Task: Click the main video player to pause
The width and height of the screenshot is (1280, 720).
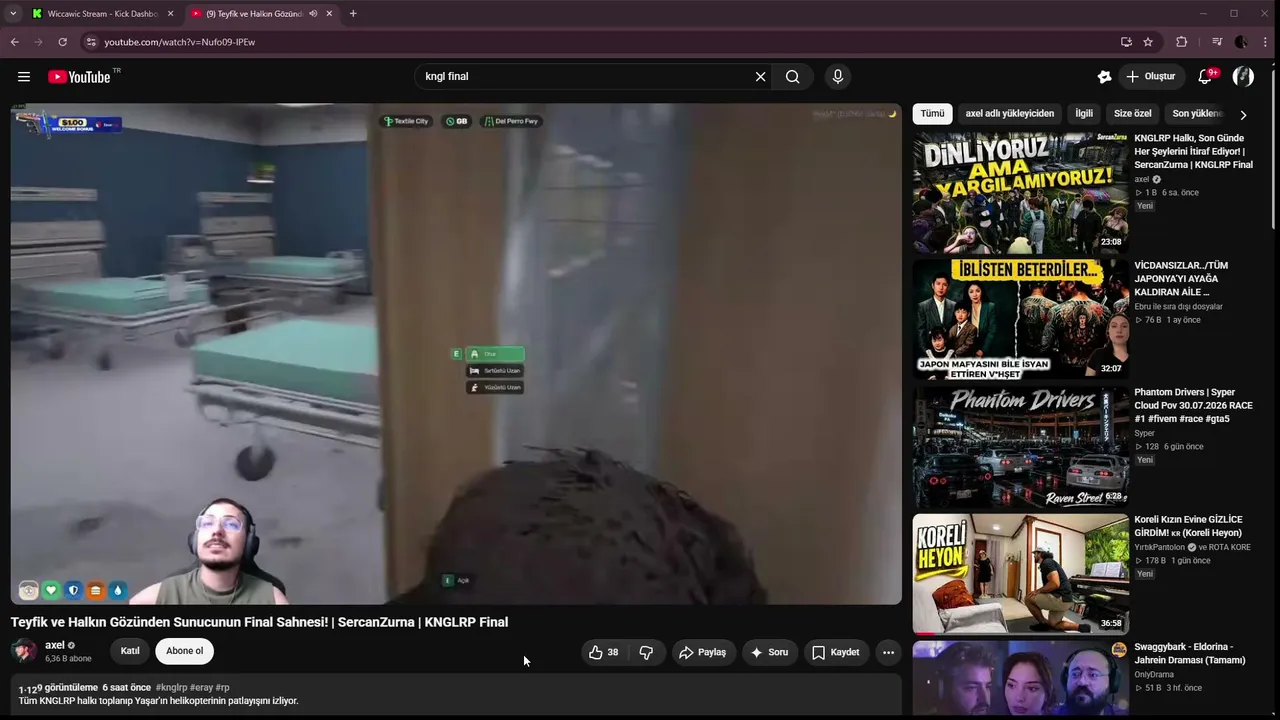Action: 456,354
